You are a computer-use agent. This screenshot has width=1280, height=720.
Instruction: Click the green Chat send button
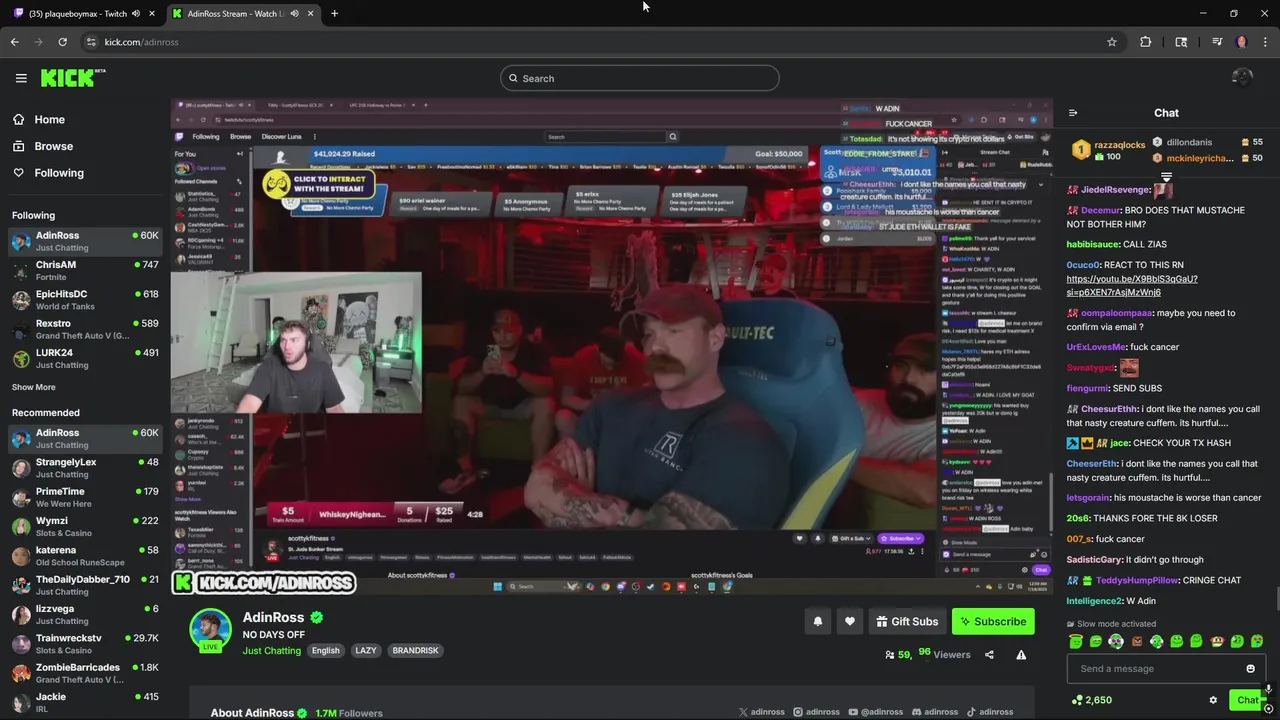(x=1246, y=700)
